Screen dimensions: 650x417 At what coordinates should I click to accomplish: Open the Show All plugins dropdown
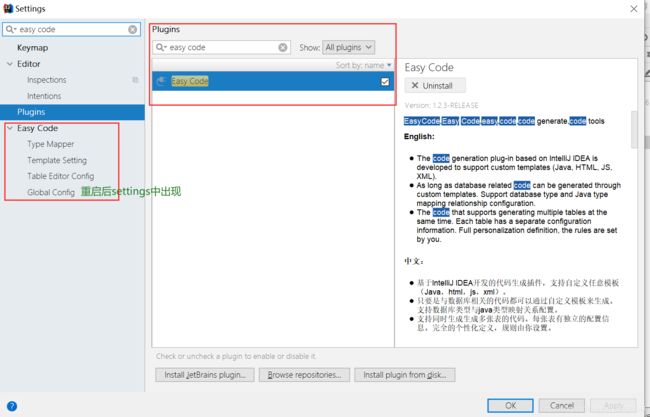(349, 47)
